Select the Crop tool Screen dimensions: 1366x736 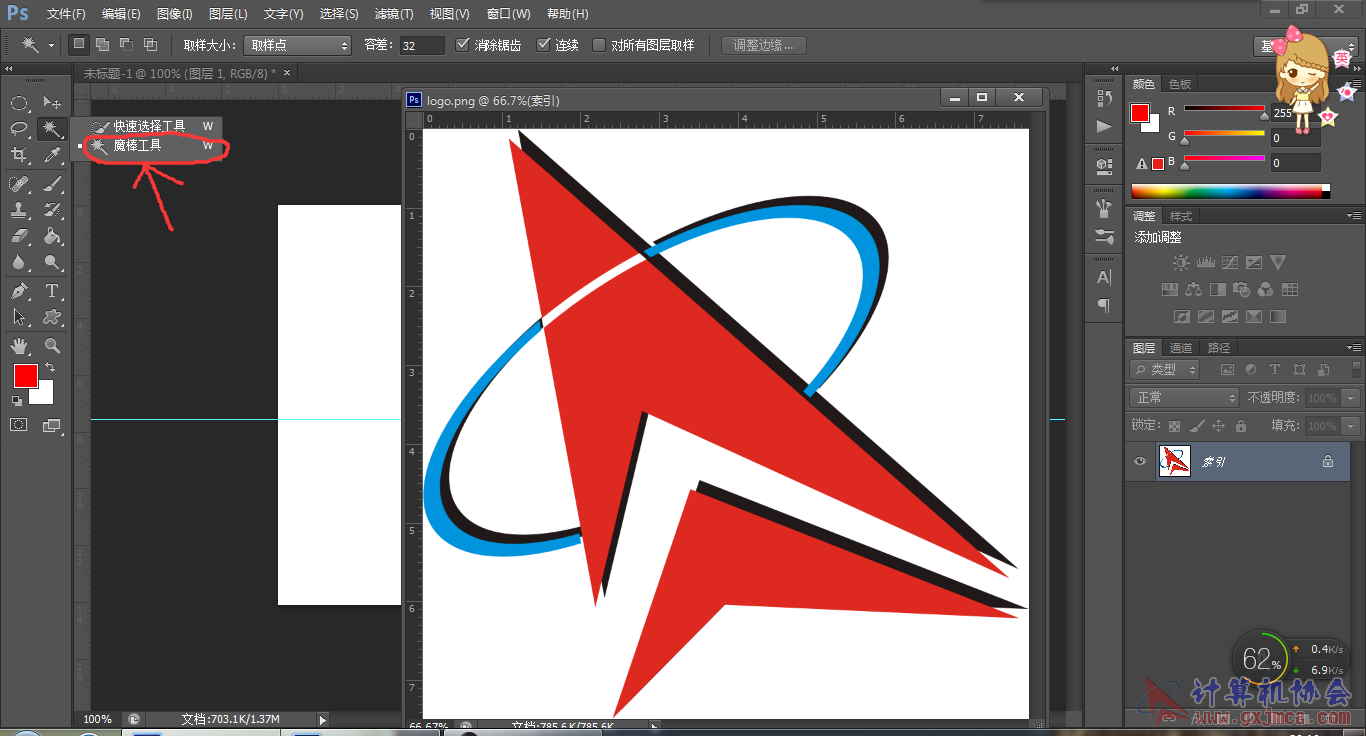(19, 155)
